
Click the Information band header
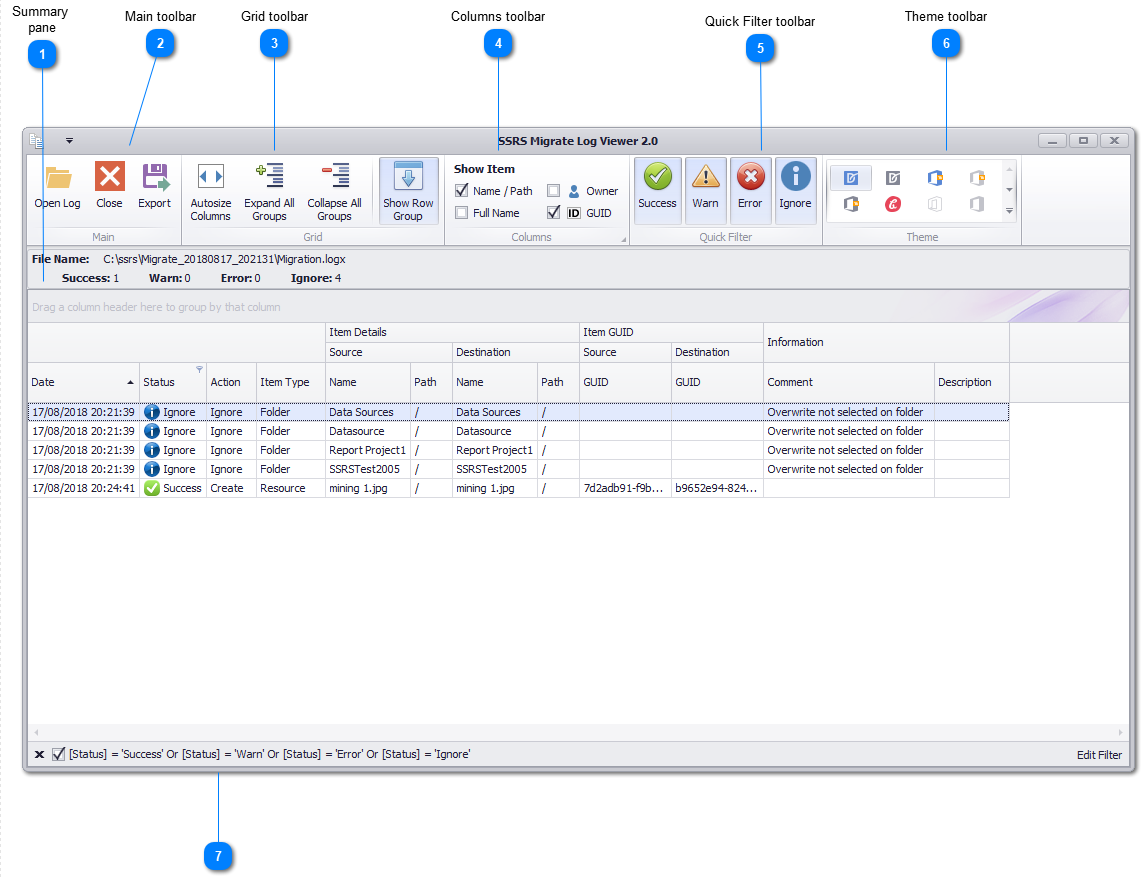[x=886, y=342]
